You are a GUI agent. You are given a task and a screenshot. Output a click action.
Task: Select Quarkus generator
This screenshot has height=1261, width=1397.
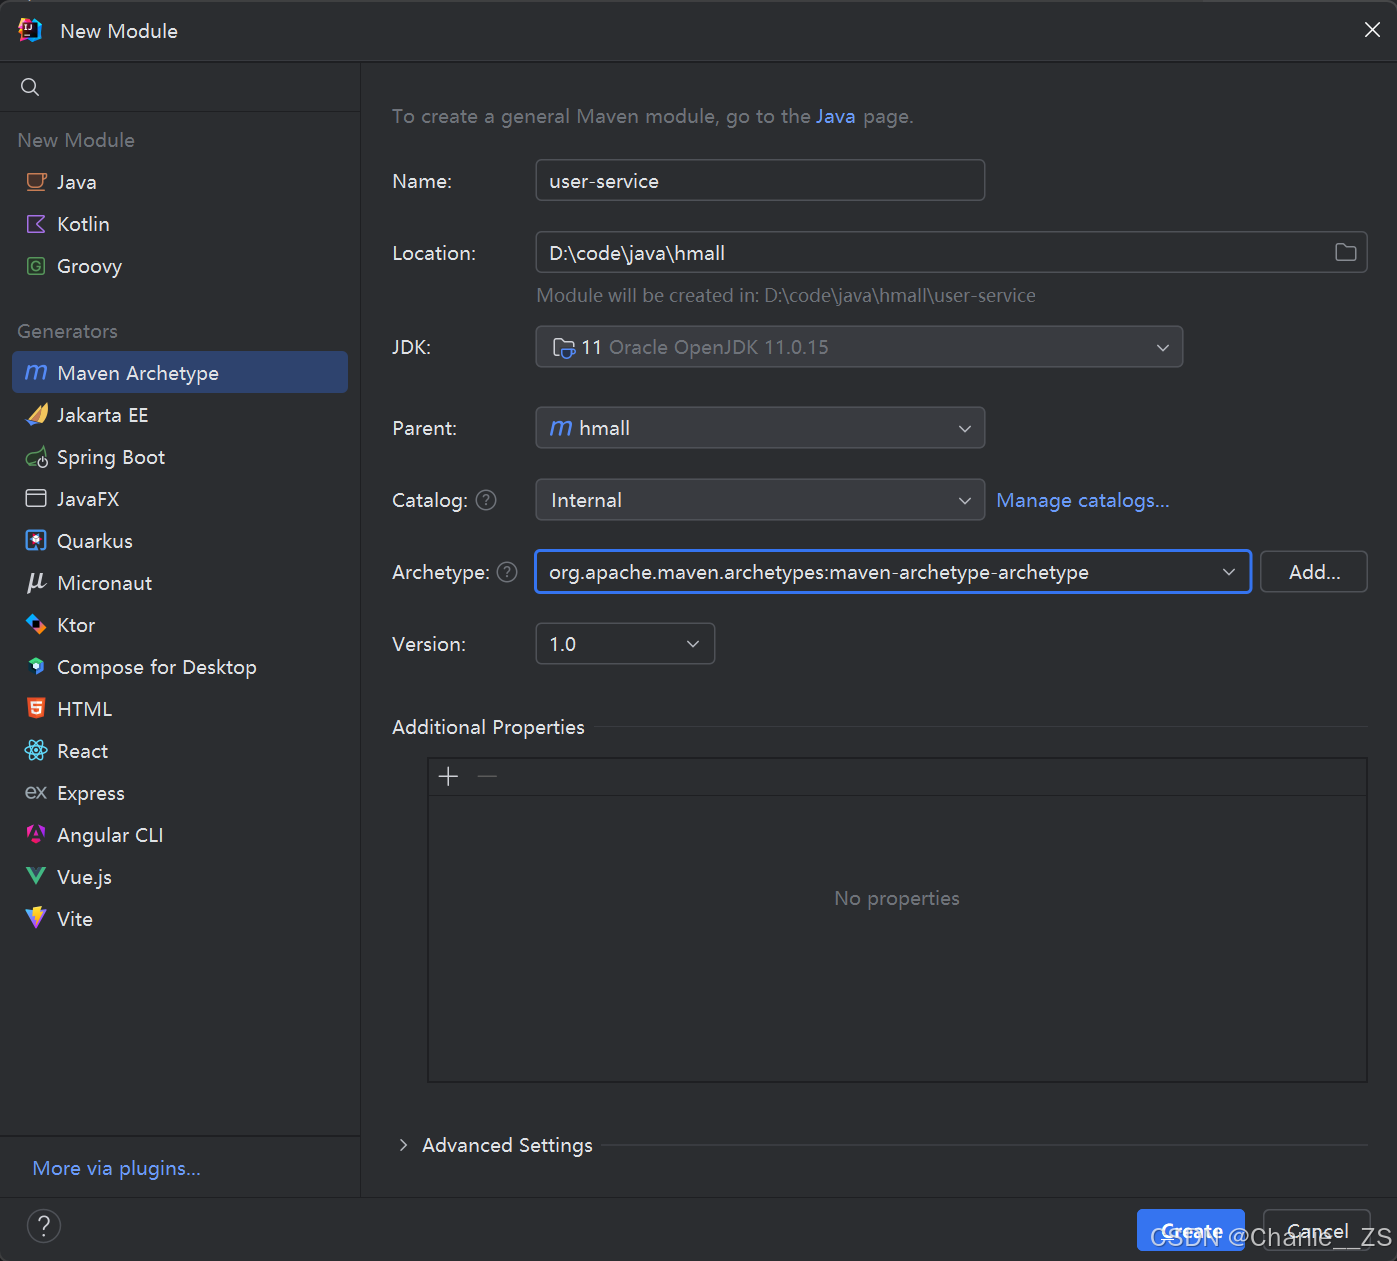click(x=180, y=541)
